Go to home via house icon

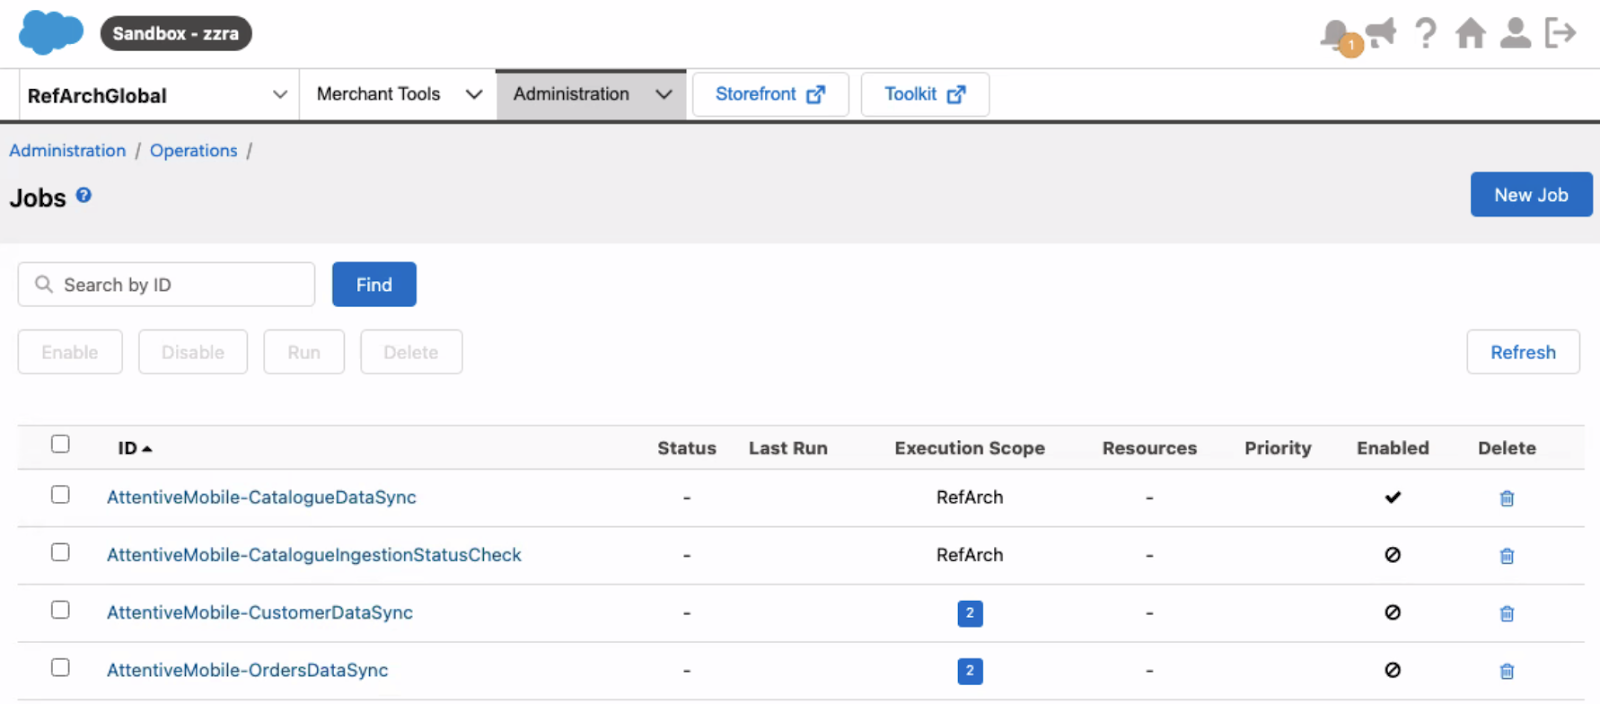click(x=1470, y=33)
